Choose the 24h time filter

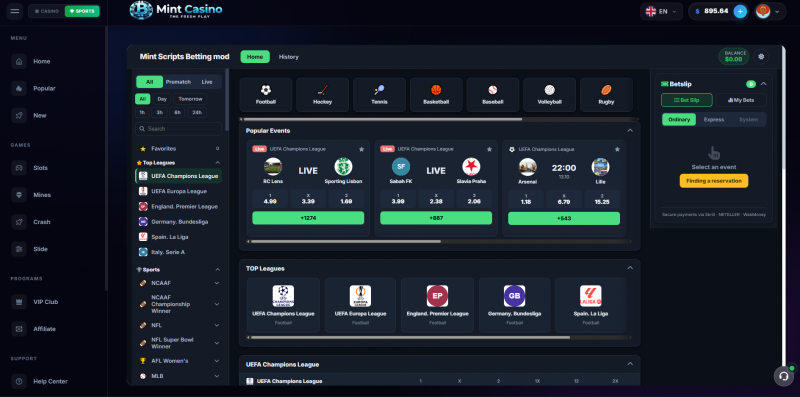point(197,112)
